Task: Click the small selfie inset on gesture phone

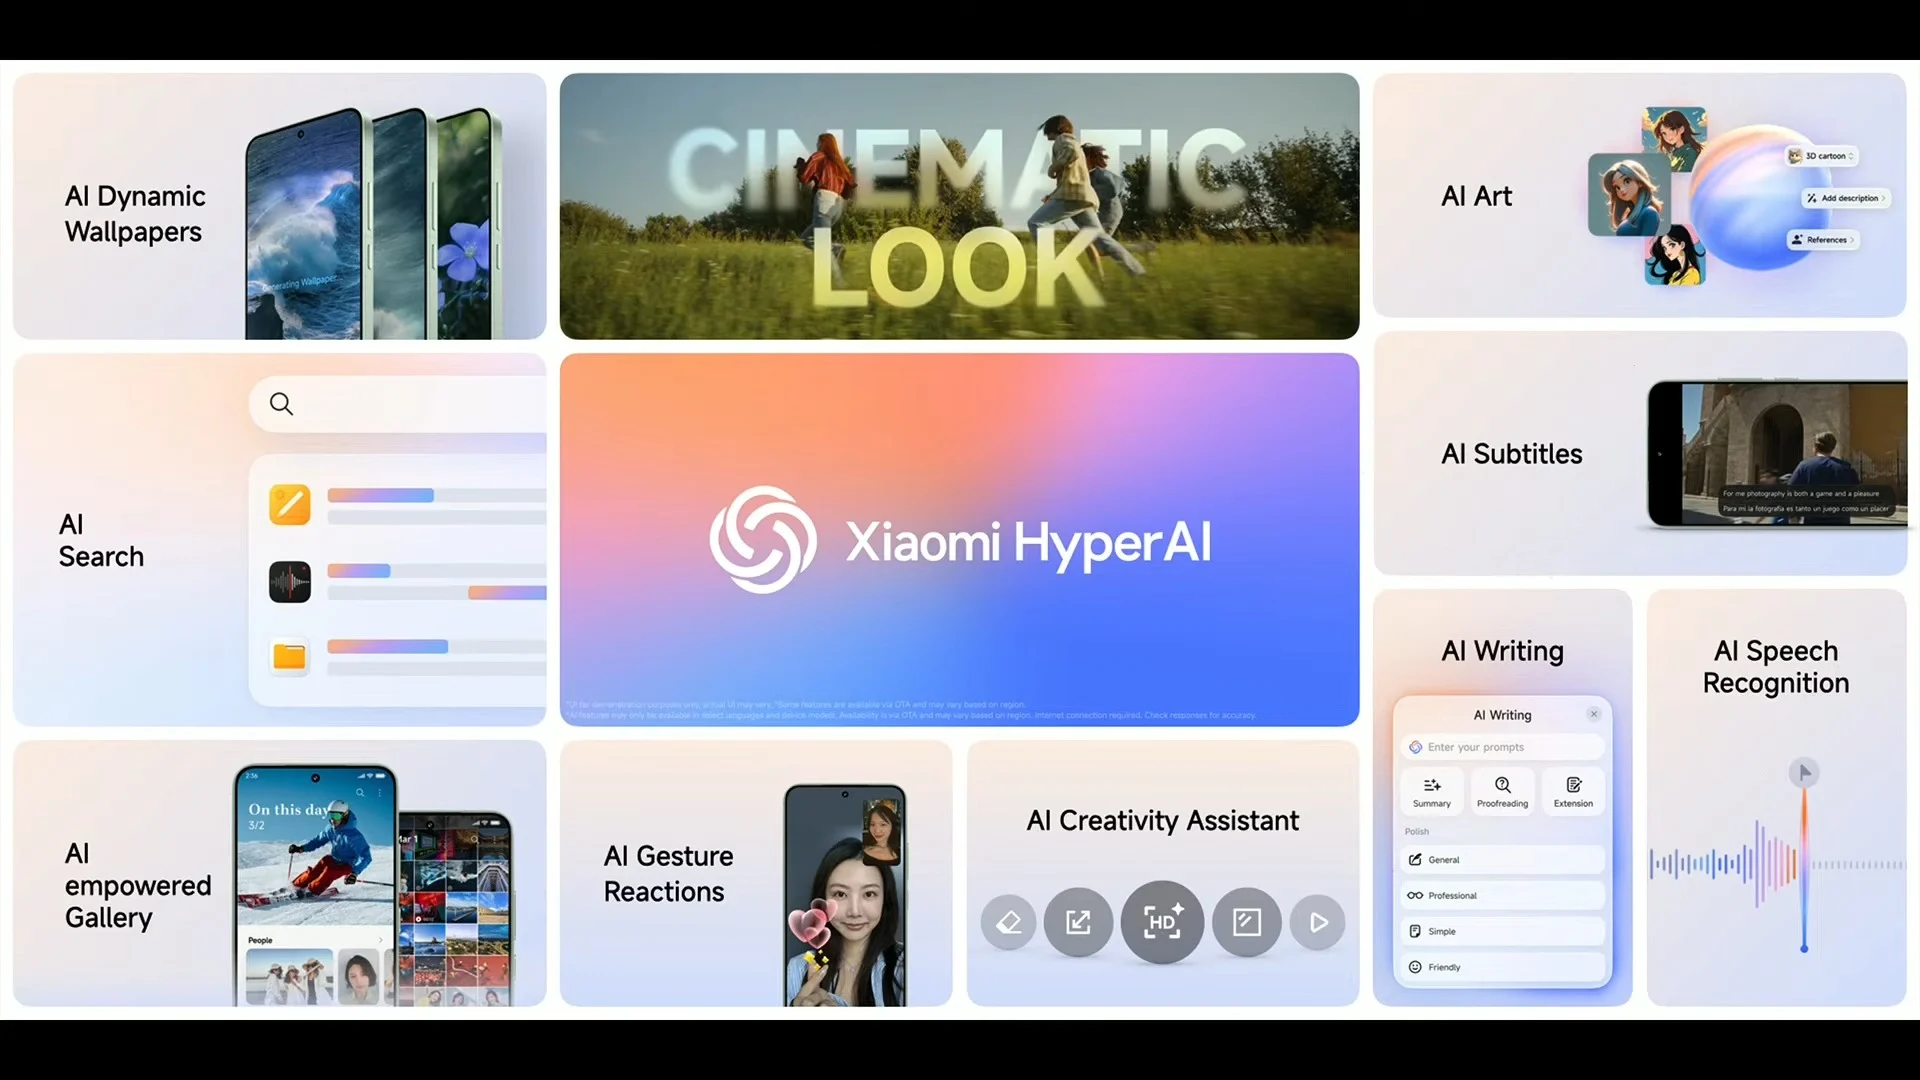Action: point(881,832)
